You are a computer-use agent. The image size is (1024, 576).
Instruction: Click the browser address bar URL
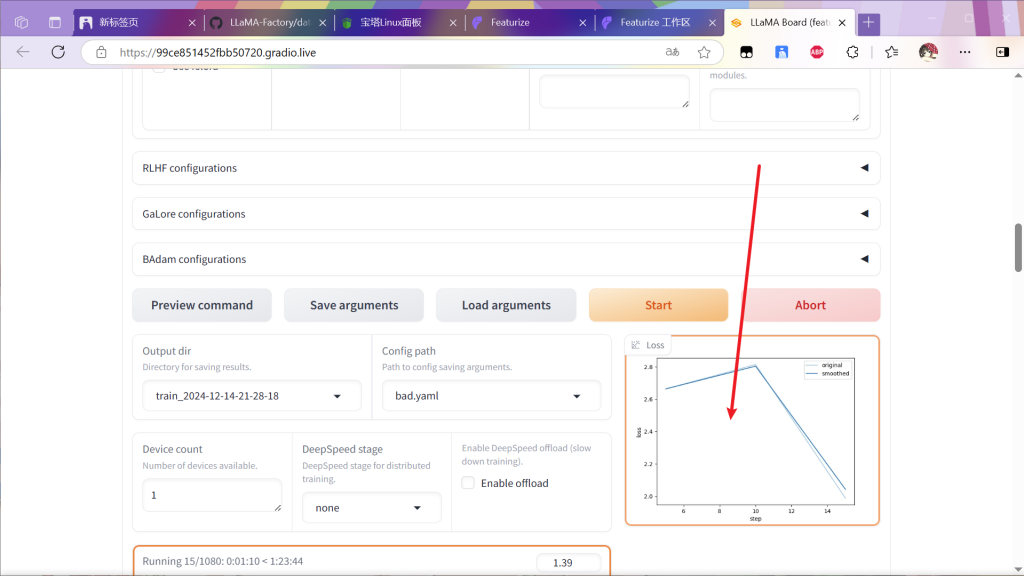click(218, 52)
